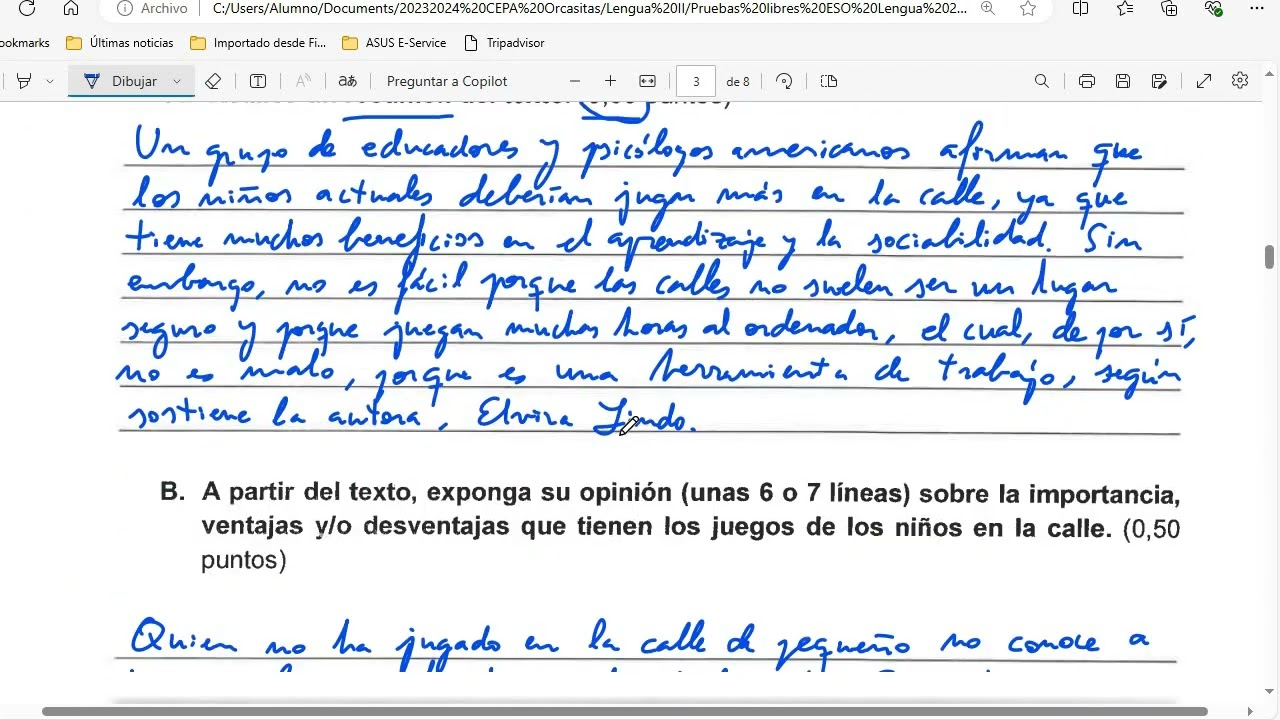The height and width of the screenshot is (720, 1280).
Task: Select the highlighter tool
Action: coord(24,81)
